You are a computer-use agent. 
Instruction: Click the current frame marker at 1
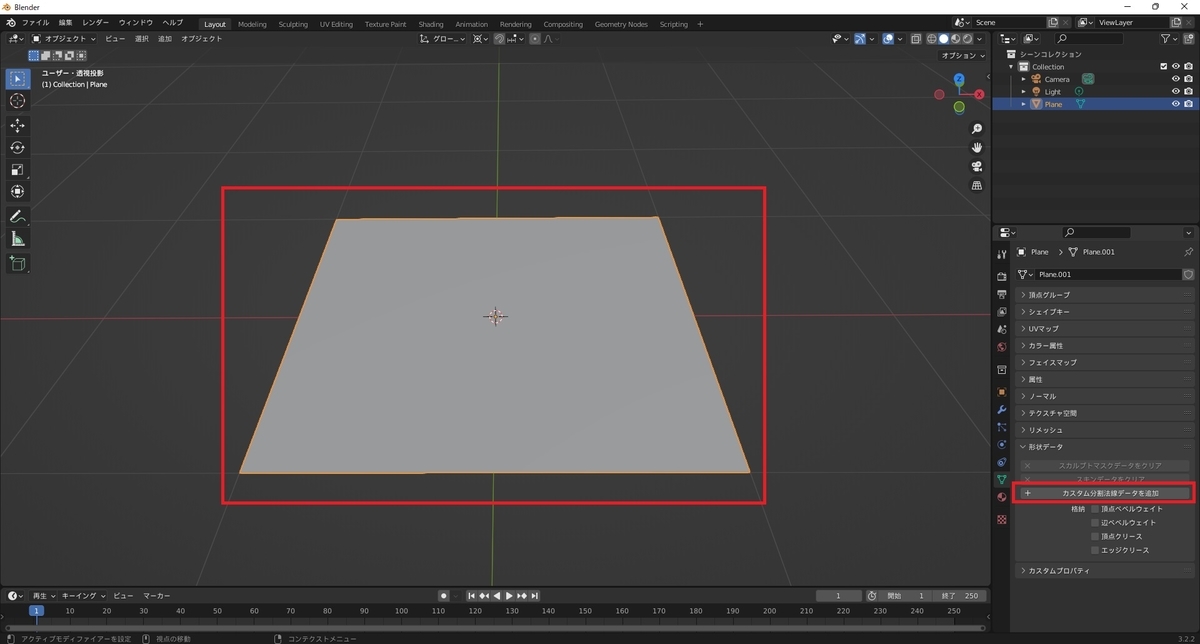(x=36, y=610)
